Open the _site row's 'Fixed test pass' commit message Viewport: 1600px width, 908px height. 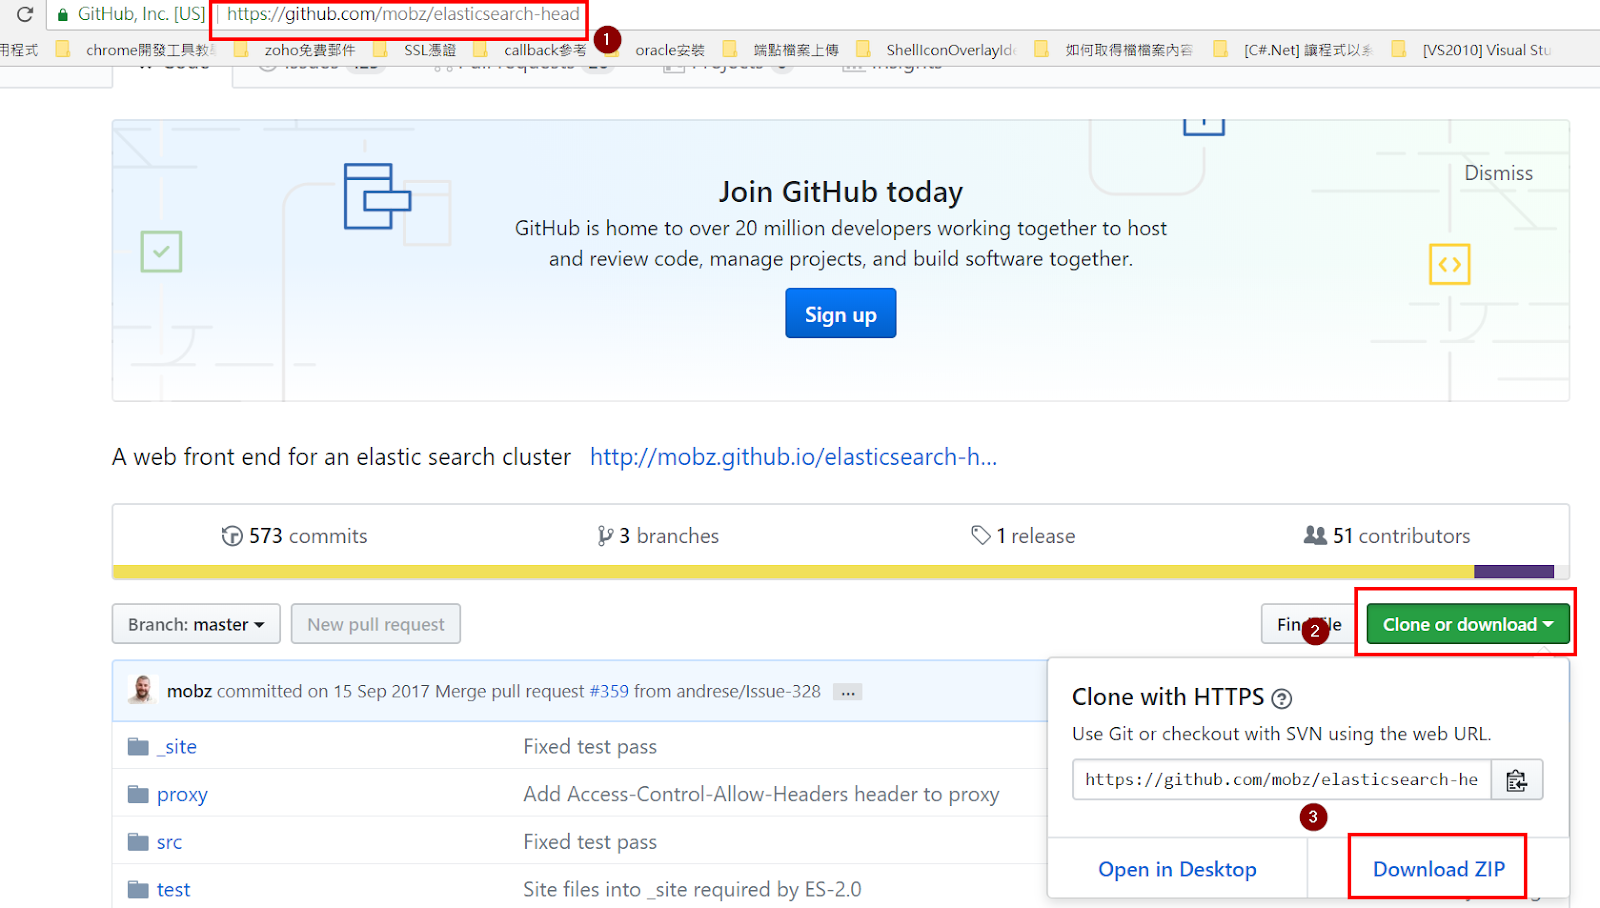click(x=590, y=747)
